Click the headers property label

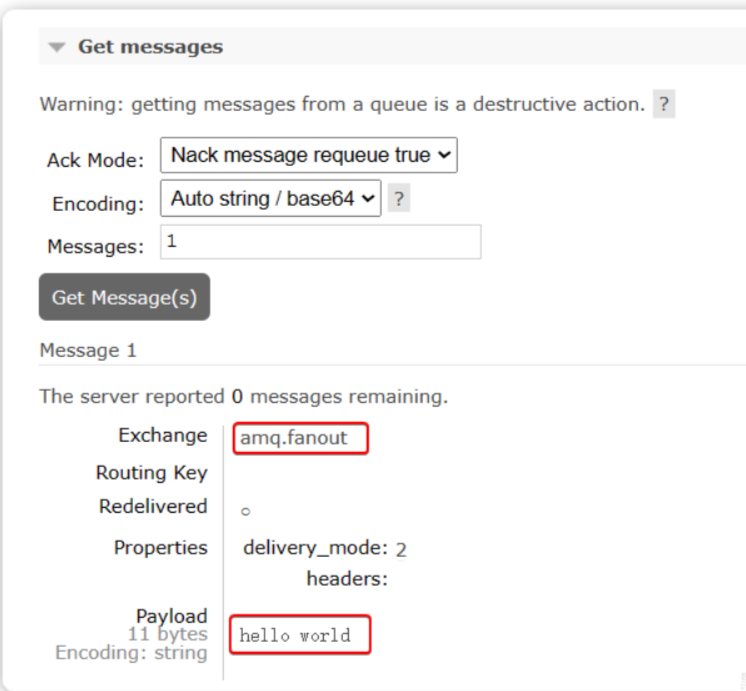(346, 578)
